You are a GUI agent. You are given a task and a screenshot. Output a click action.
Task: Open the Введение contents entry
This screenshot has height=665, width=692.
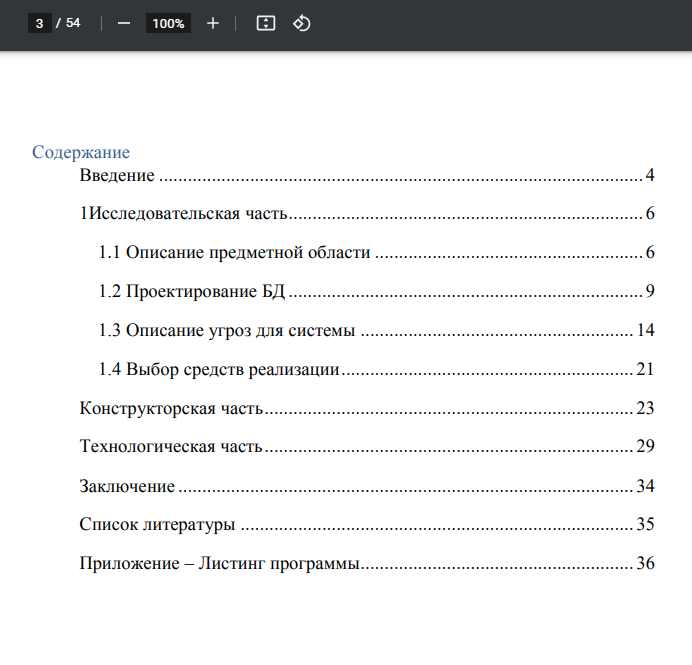click(x=367, y=175)
